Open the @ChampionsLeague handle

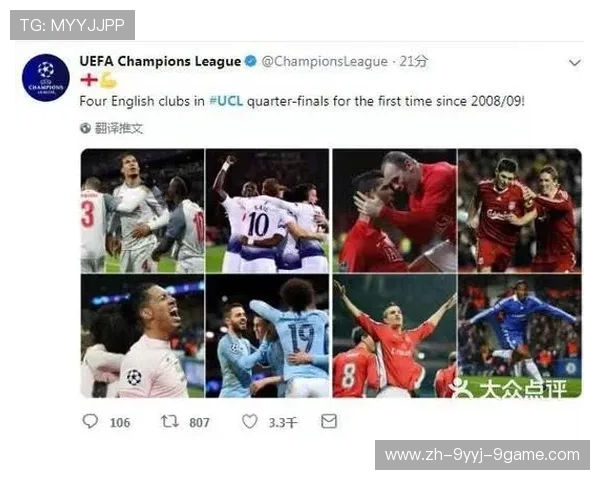324,61
